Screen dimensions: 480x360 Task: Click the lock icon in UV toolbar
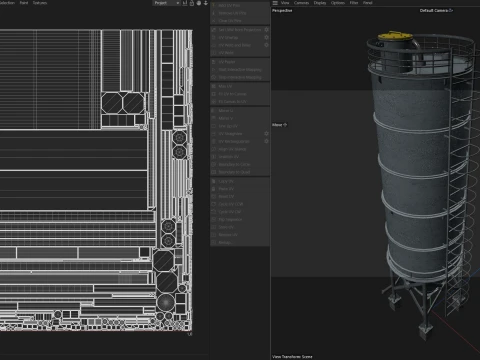pos(192,3)
